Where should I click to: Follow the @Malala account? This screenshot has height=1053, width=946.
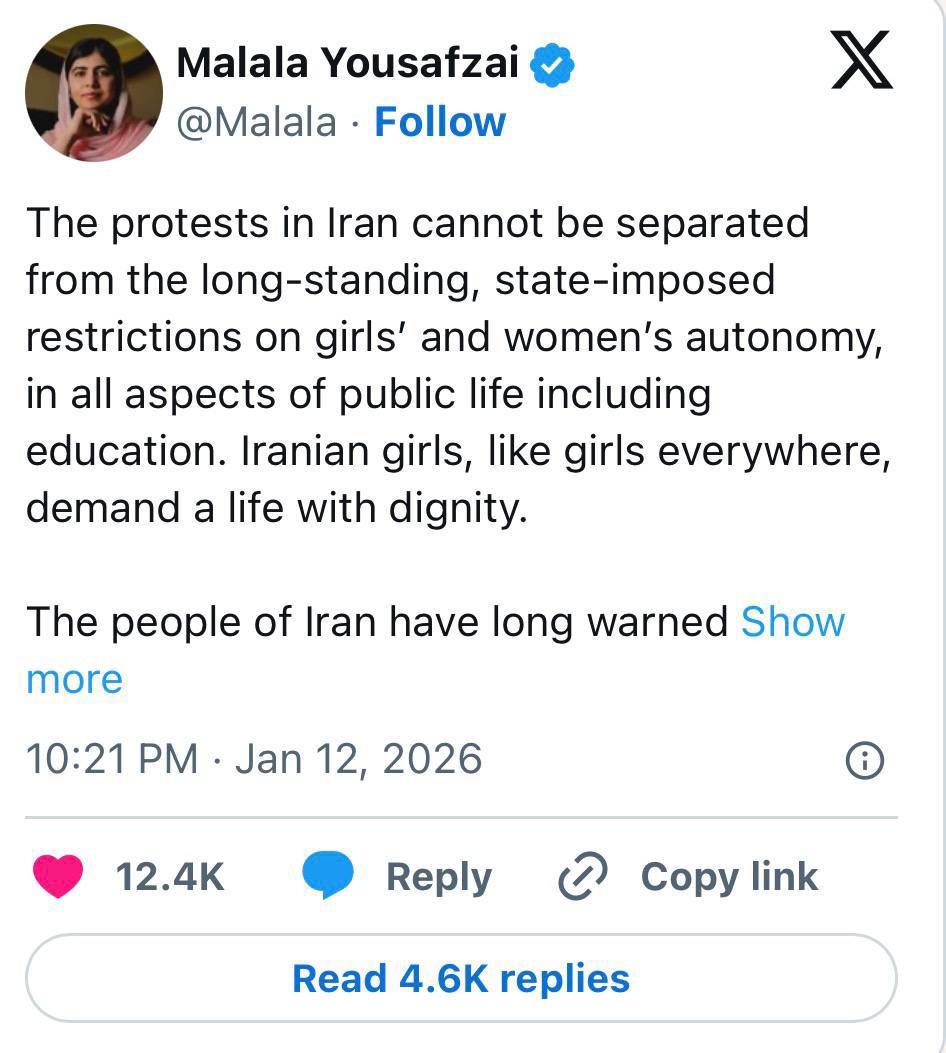pyautogui.click(x=440, y=122)
